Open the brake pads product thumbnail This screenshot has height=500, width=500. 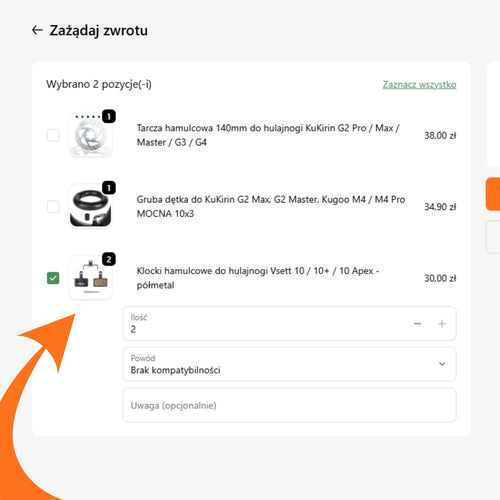click(x=90, y=278)
